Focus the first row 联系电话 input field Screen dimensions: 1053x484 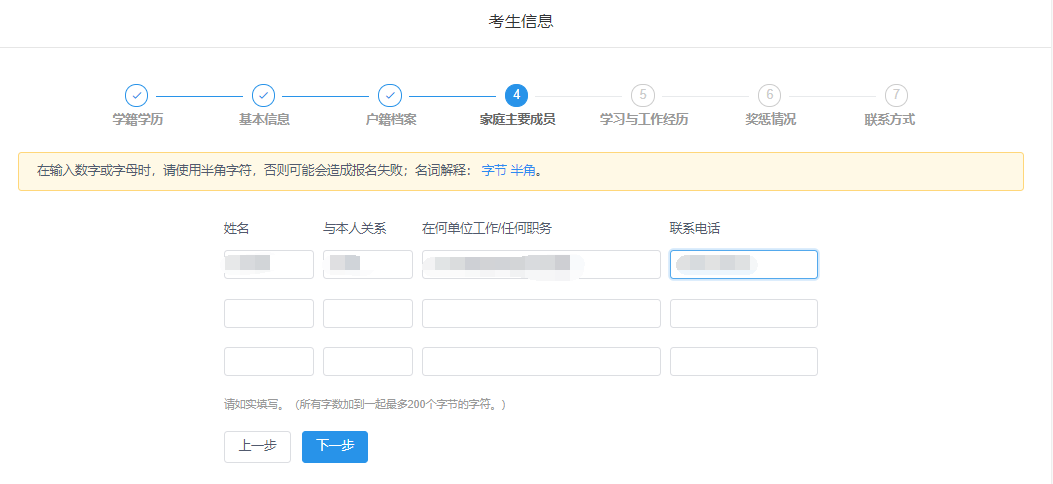(743, 264)
